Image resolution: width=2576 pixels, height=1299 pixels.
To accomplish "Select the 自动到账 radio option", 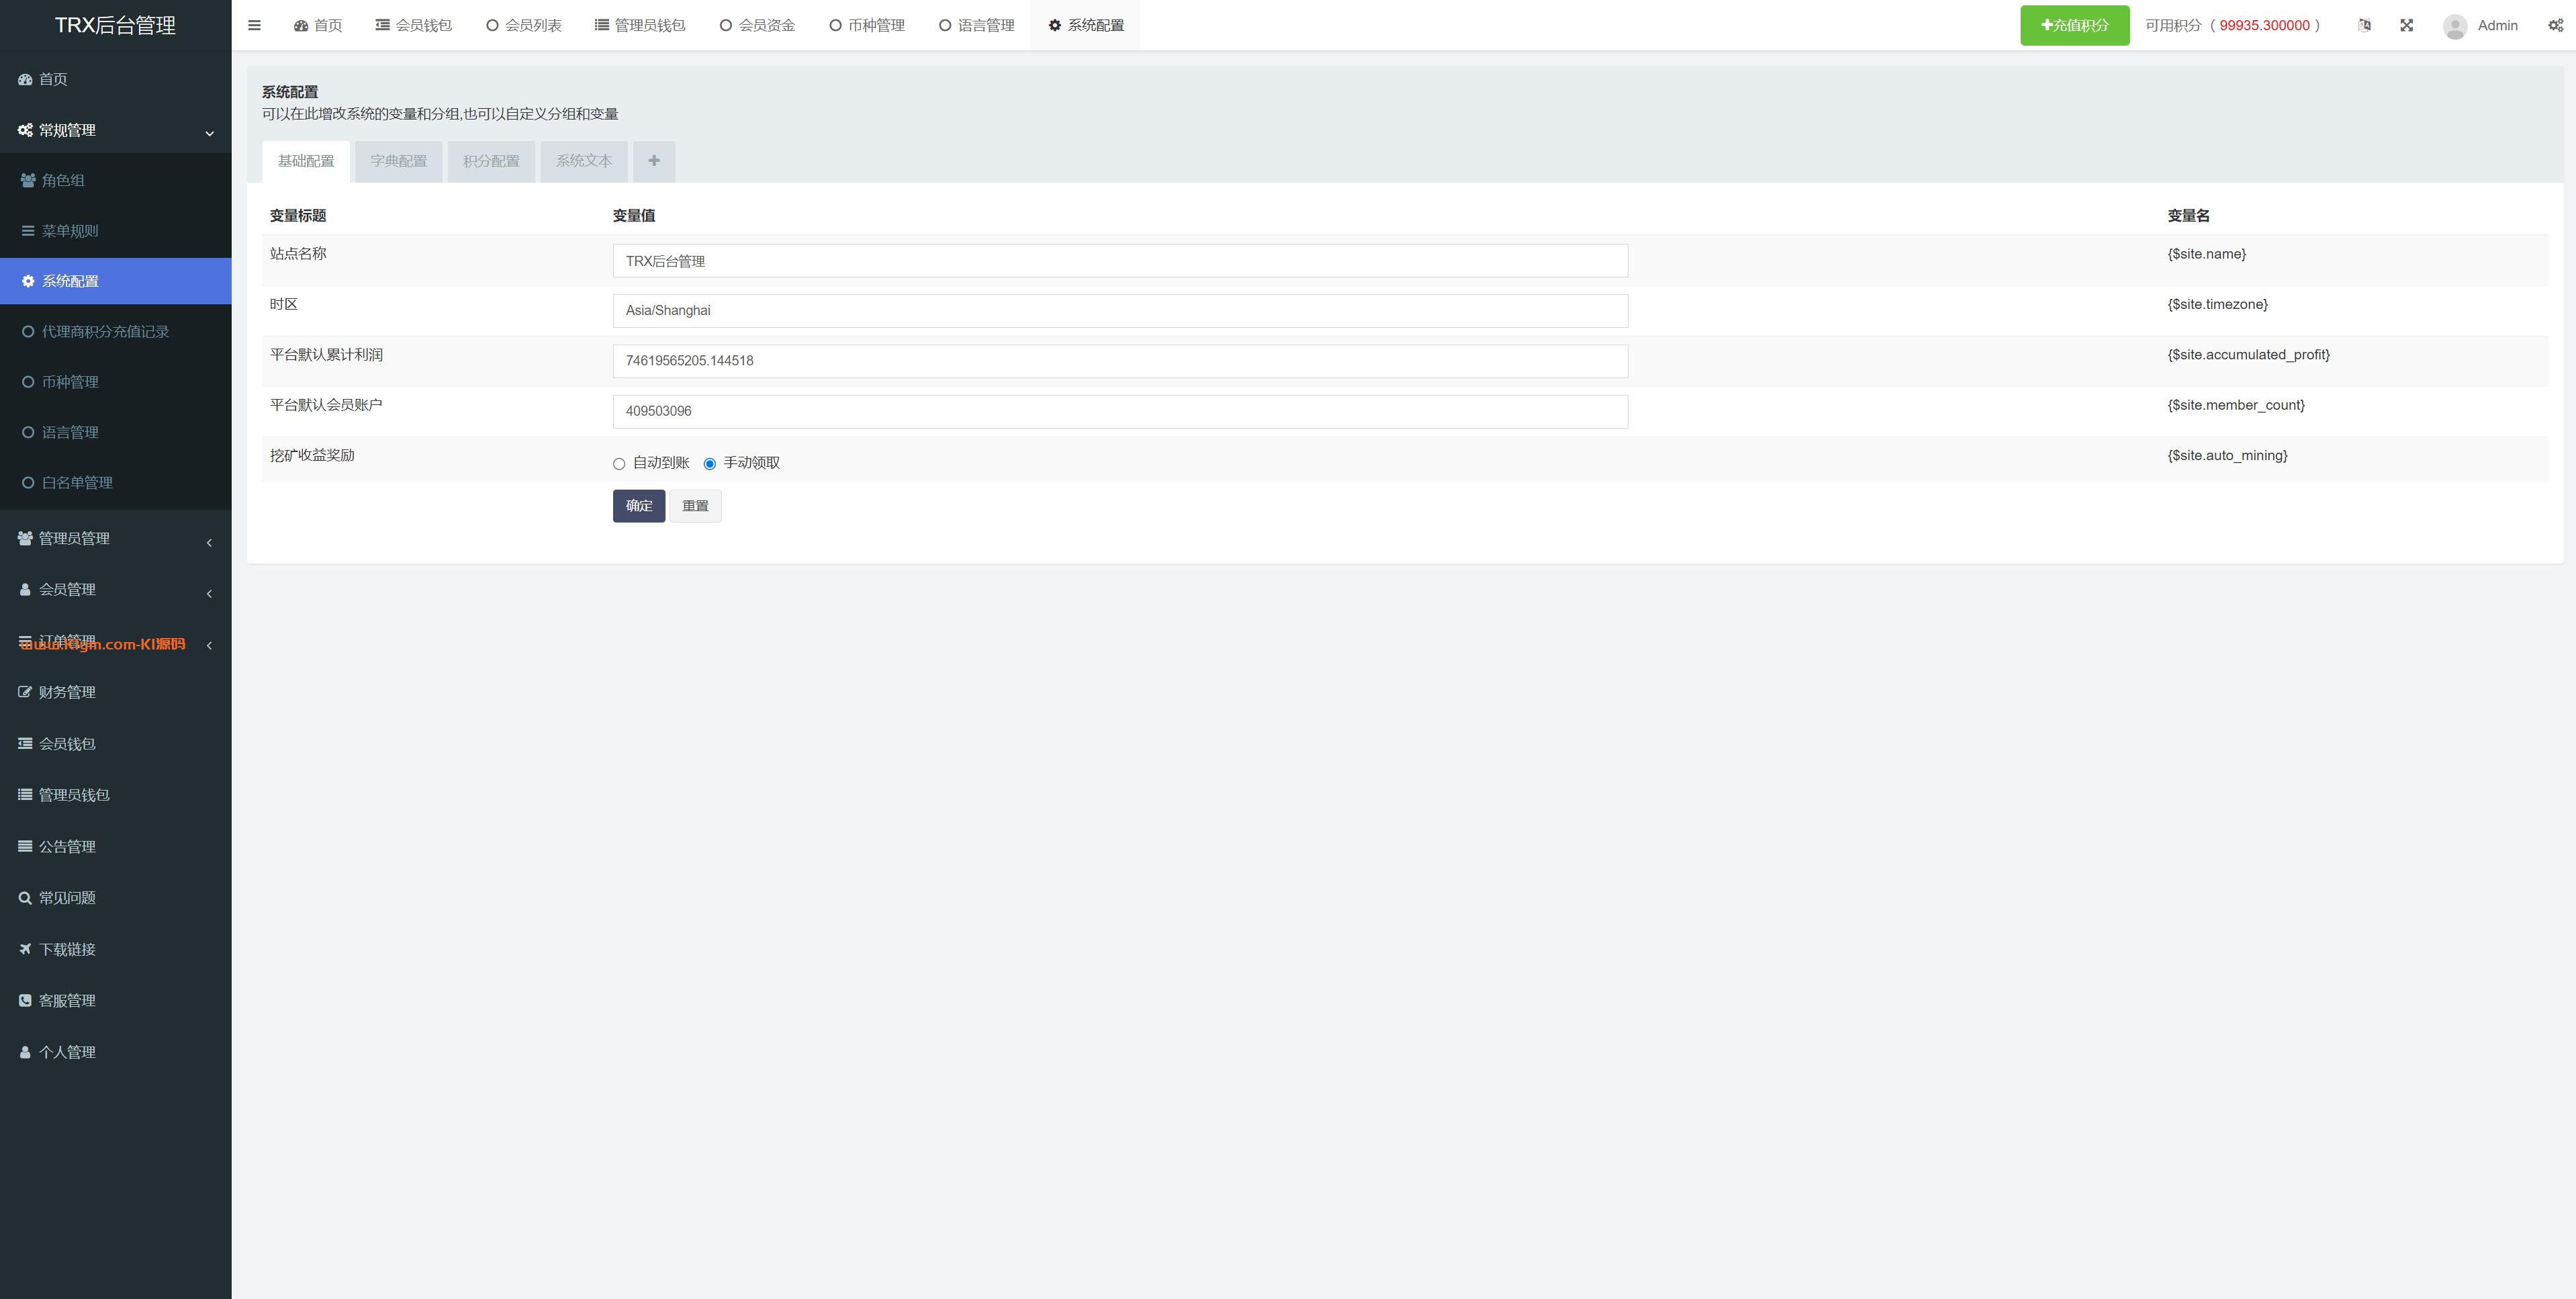I will point(619,463).
